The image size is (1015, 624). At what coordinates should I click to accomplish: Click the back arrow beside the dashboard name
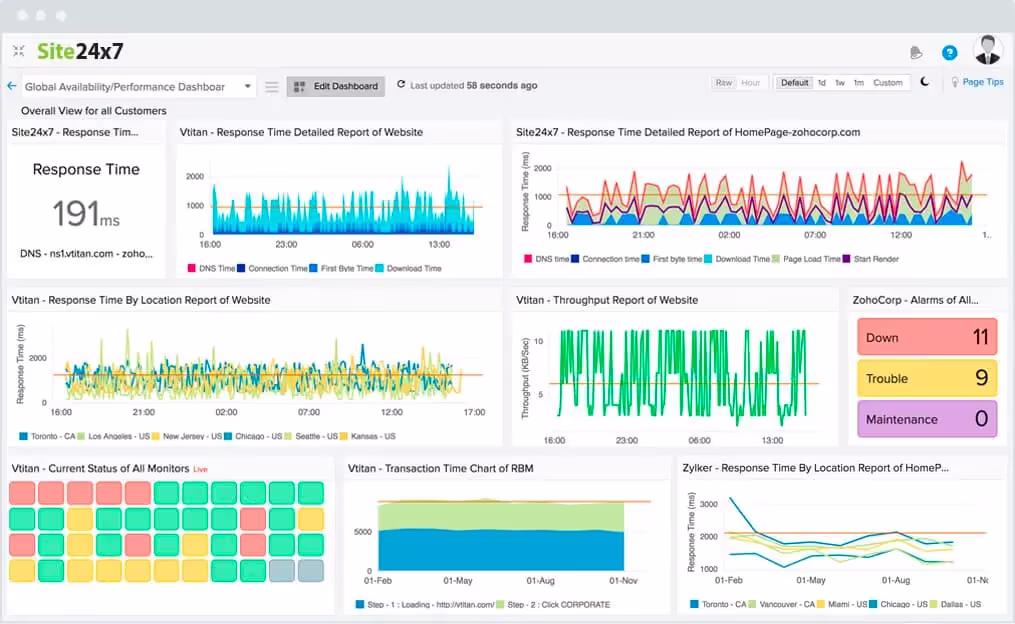pyautogui.click(x=10, y=86)
